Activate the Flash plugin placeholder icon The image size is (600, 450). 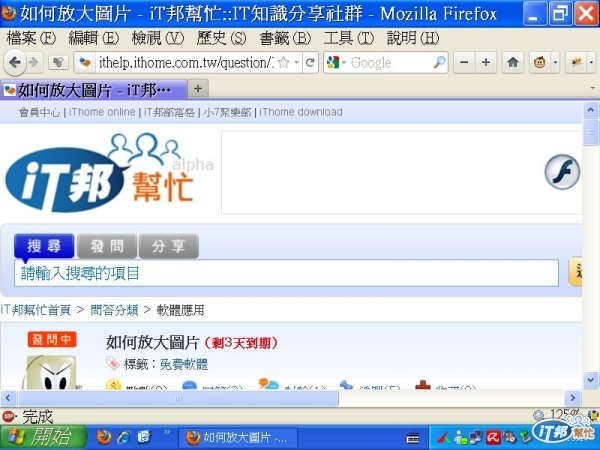562,172
